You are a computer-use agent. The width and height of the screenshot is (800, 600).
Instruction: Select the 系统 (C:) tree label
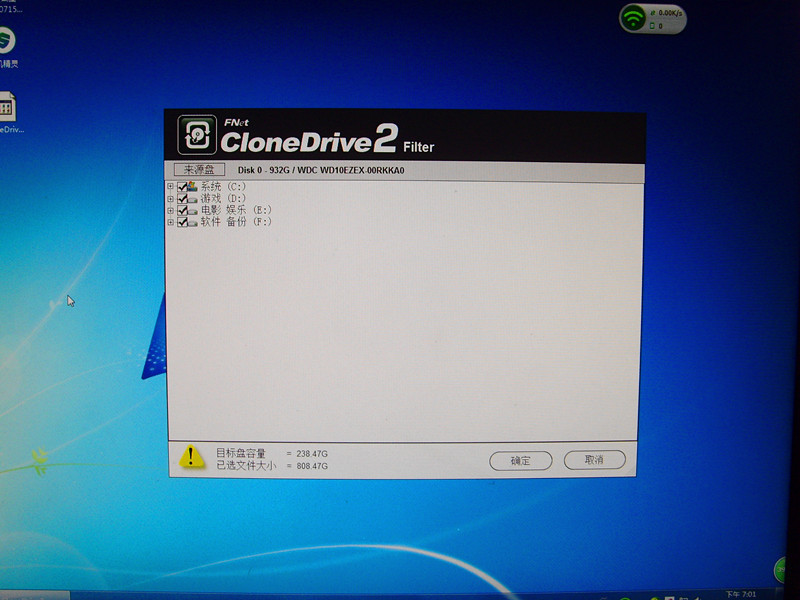click(x=223, y=187)
